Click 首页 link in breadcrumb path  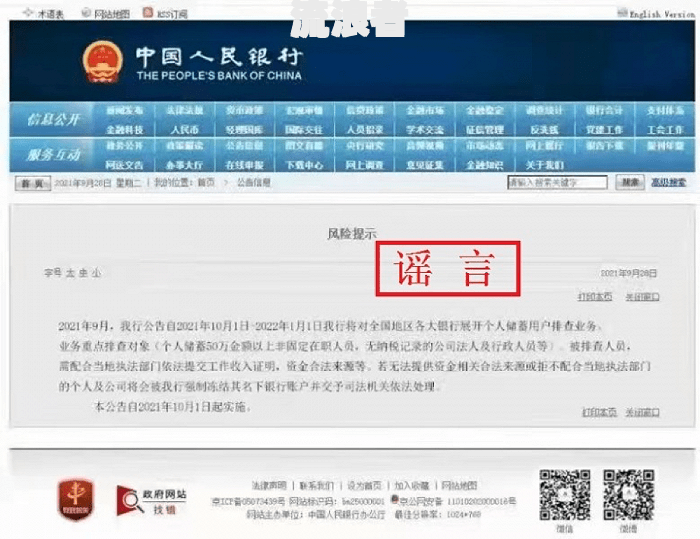coord(206,183)
